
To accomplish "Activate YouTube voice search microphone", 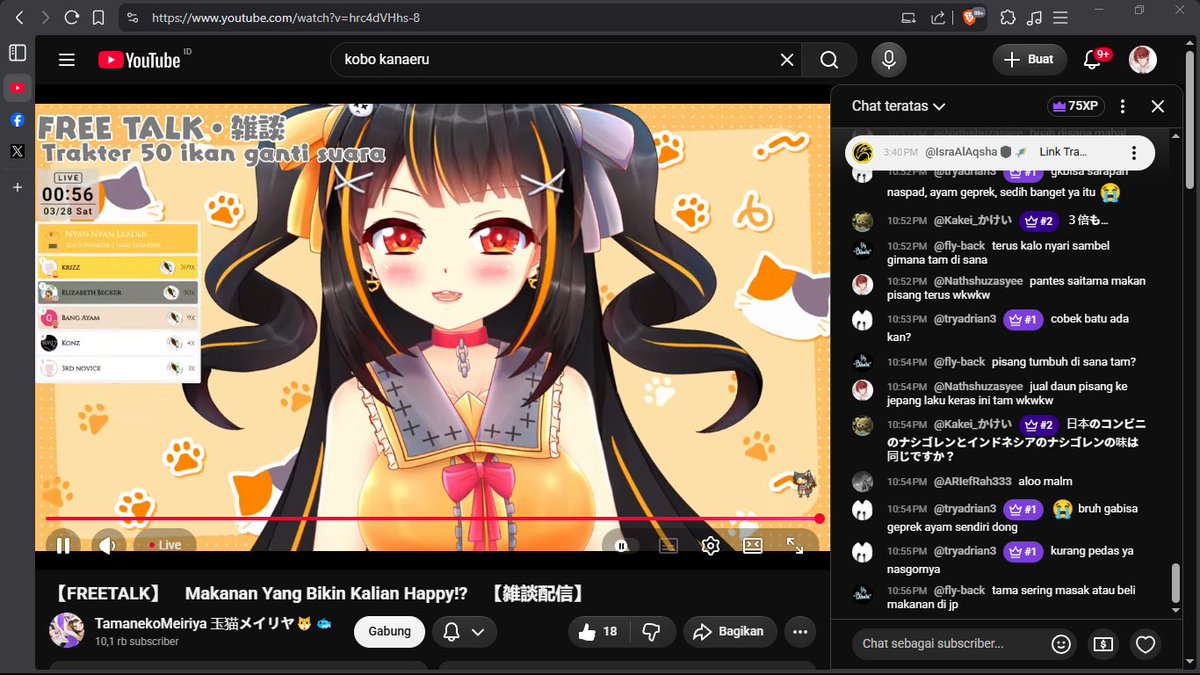I will tap(888, 59).
